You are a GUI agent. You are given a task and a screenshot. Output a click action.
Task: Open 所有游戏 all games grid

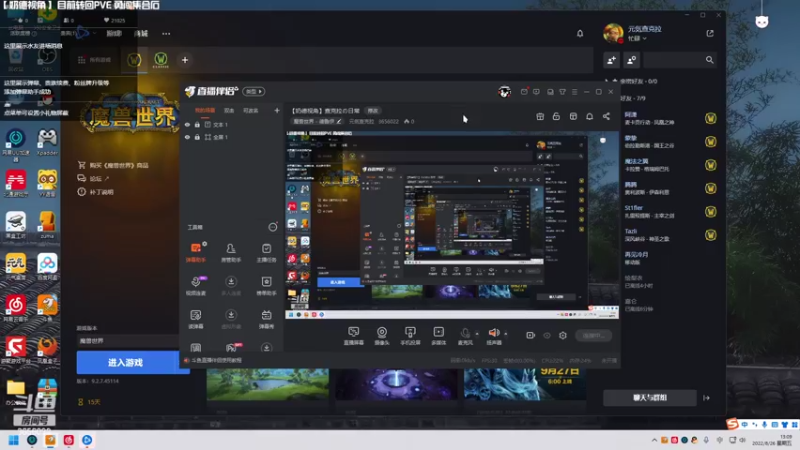(x=94, y=60)
